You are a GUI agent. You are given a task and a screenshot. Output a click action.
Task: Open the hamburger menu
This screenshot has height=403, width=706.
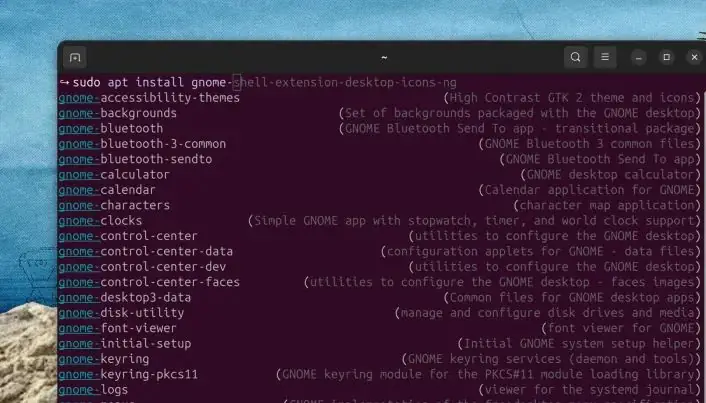pos(605,57)
